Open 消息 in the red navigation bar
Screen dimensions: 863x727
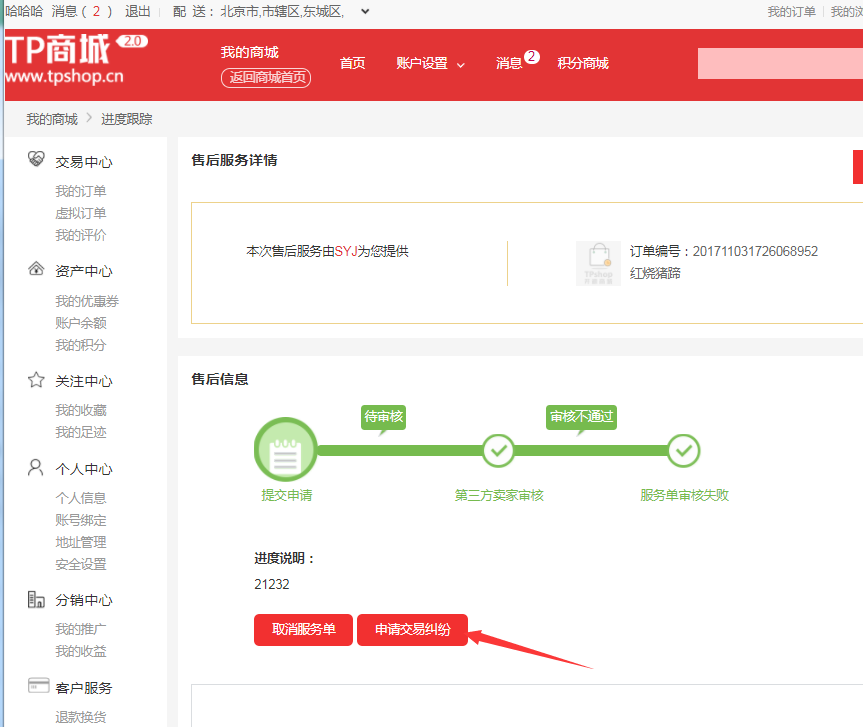pyautogui.click(x=509, y=64)
